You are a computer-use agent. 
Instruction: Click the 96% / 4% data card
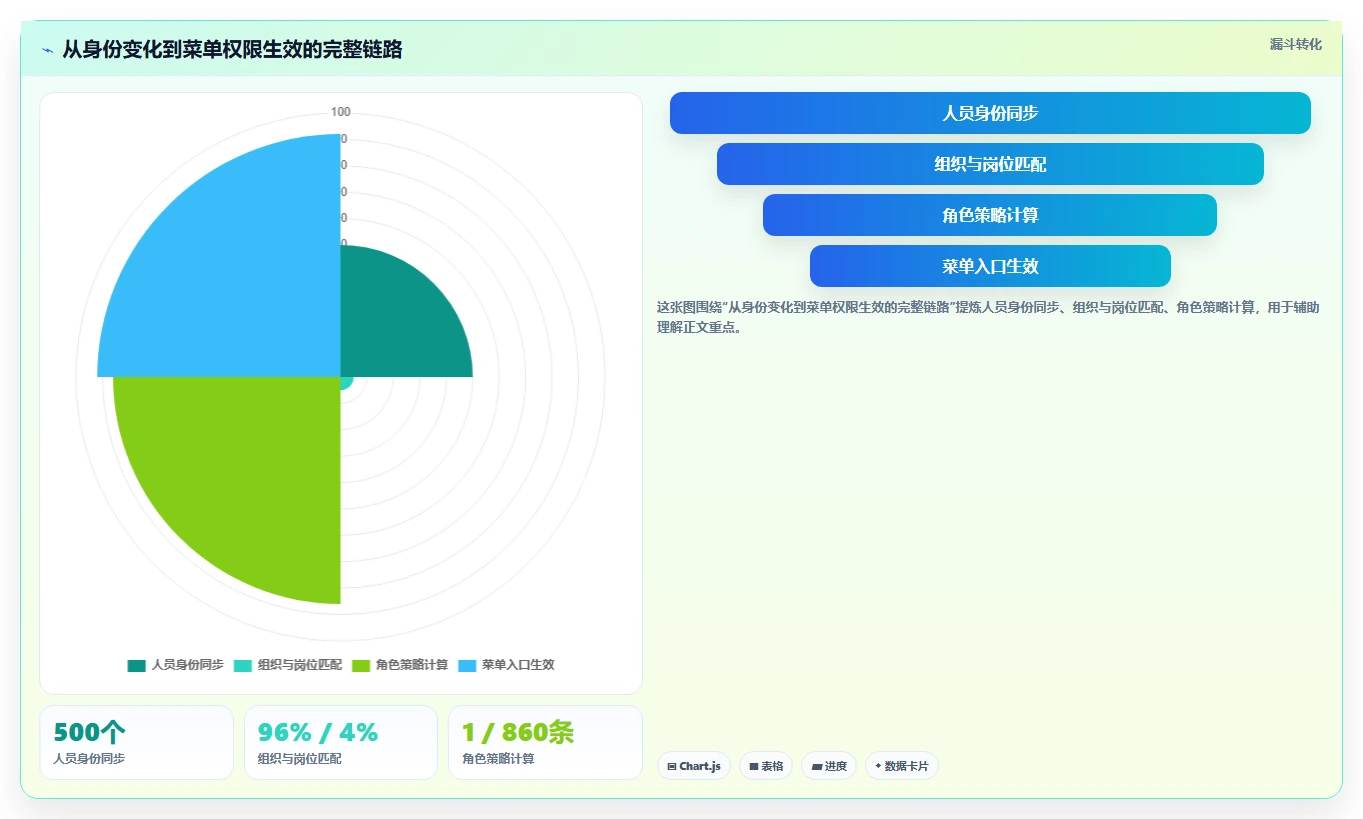point(341,742)
